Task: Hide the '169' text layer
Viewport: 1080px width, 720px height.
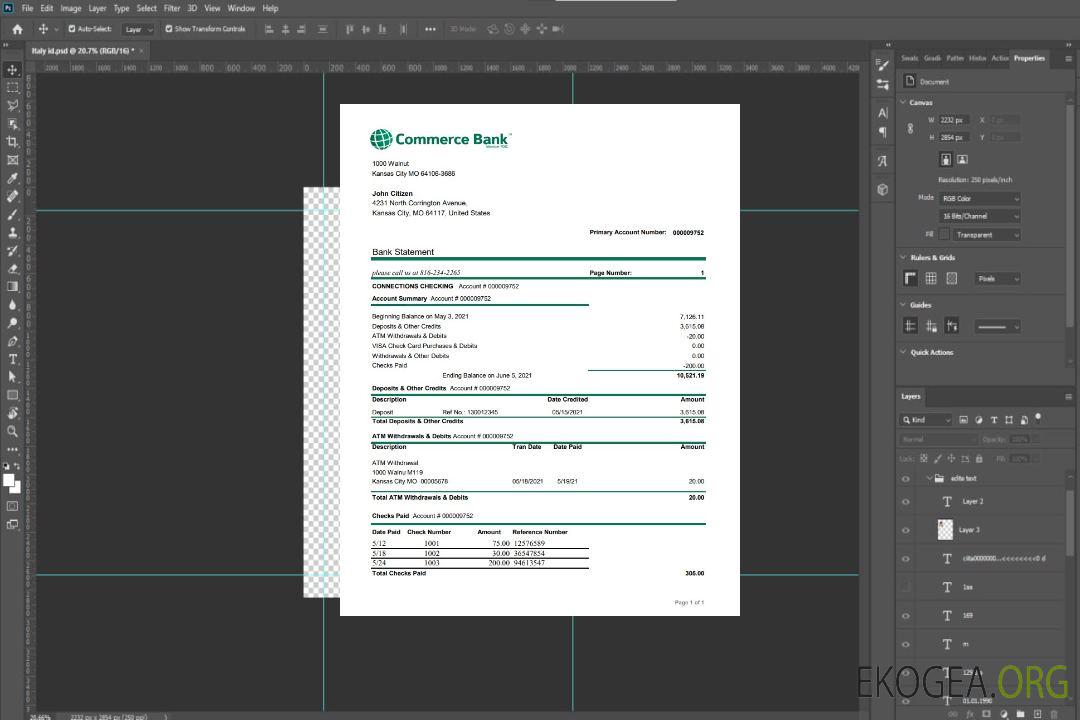Action: (x=906, y=616)
